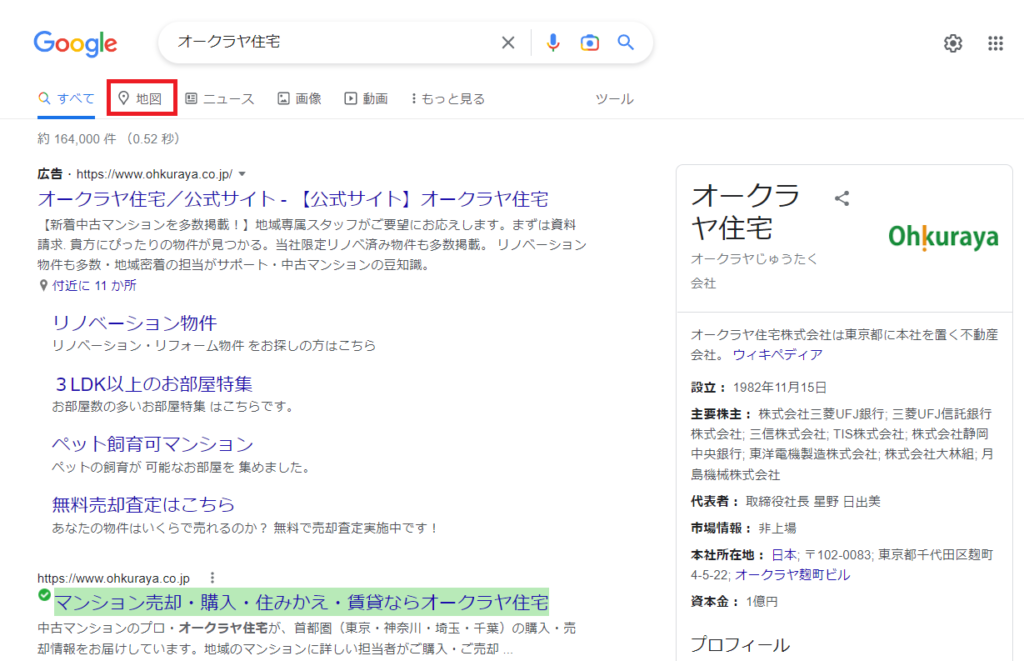Expand もっと見る search options
Image resolution: width=1024 pixels, height=661 pixels.
point(448,99)
